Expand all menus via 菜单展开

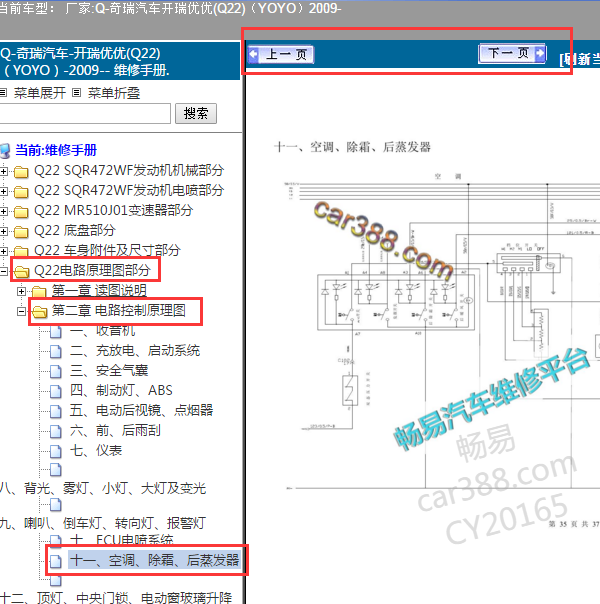point(40,93)
